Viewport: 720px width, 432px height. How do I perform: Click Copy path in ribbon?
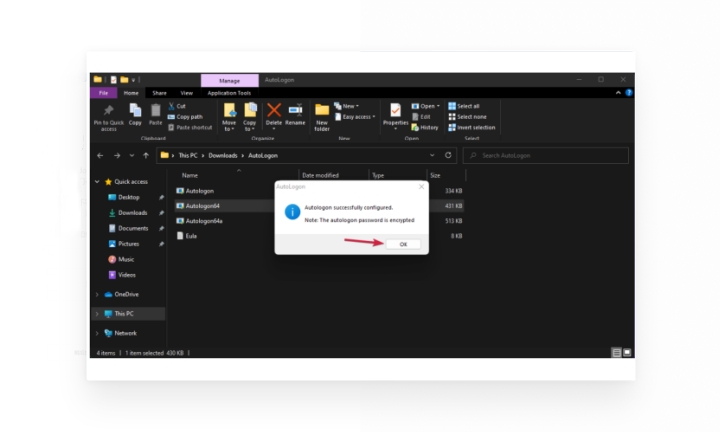185,117
